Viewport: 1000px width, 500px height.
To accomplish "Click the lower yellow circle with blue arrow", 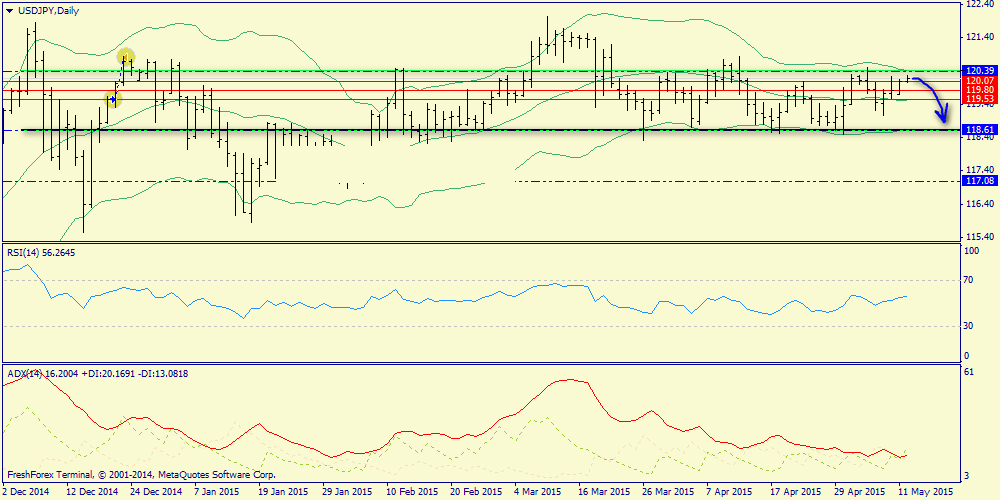I will tap(113, 98).
